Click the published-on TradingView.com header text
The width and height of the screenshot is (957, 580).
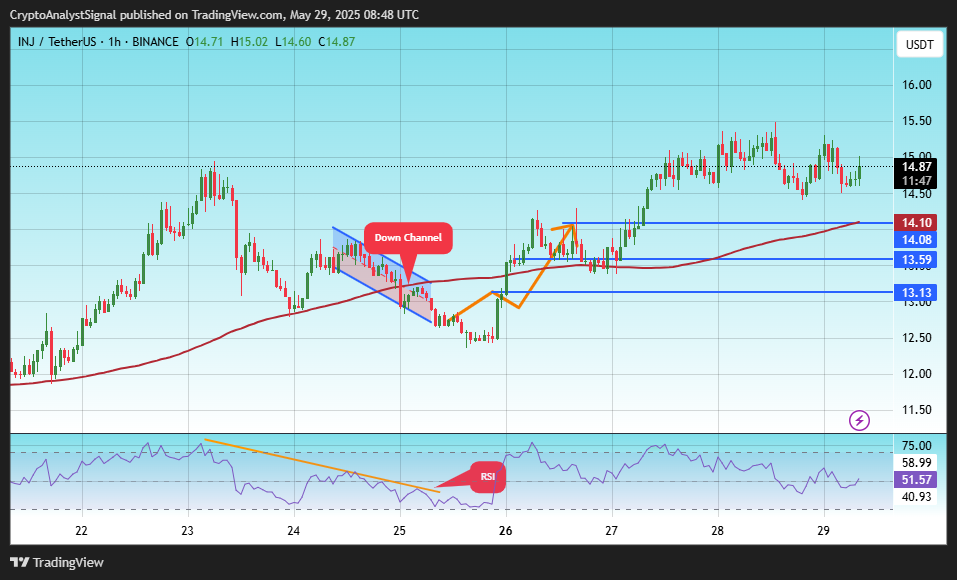214,15
